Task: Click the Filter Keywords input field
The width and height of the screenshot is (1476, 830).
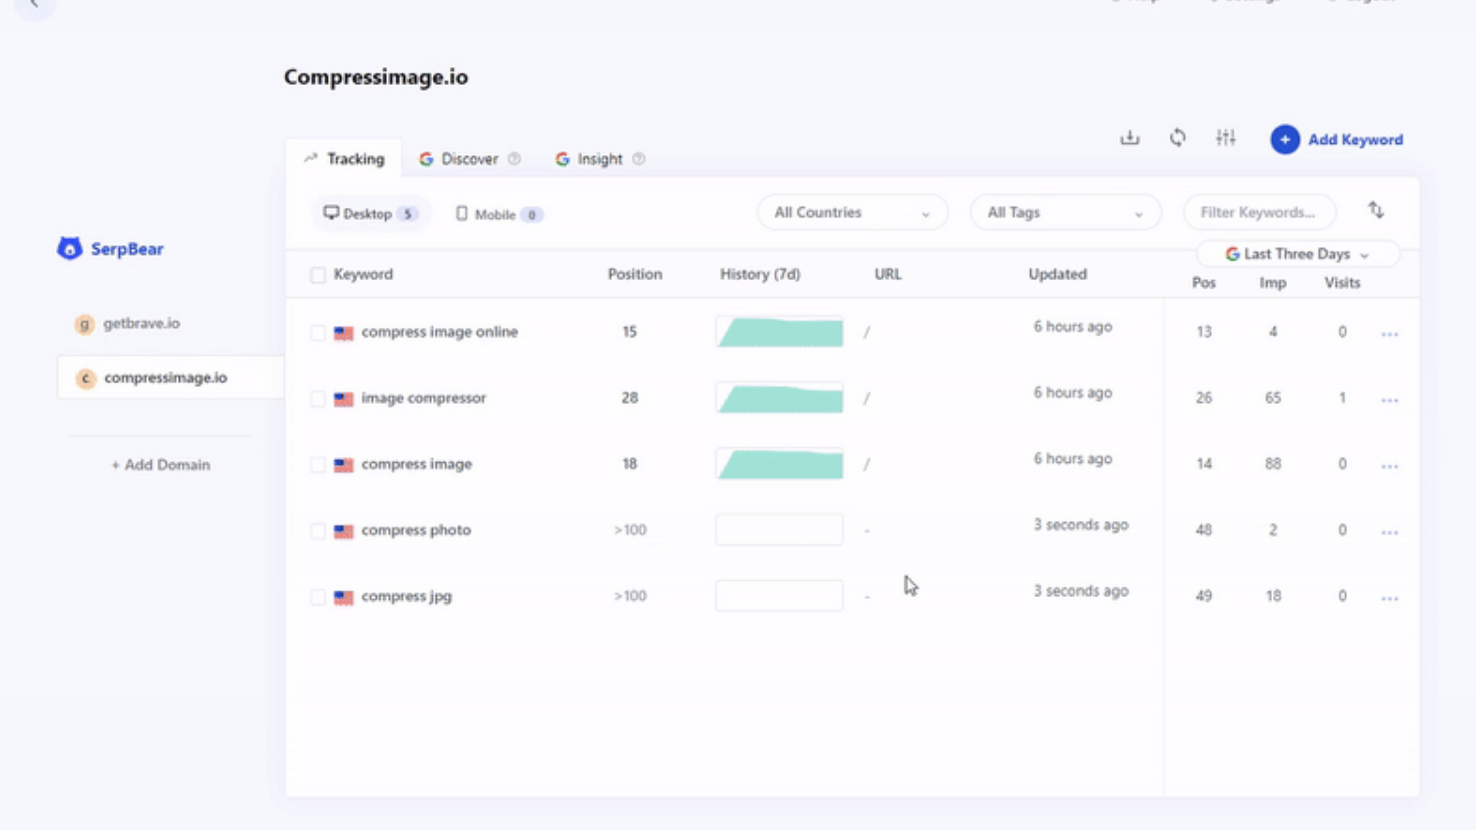Action: pos(1259,212)
